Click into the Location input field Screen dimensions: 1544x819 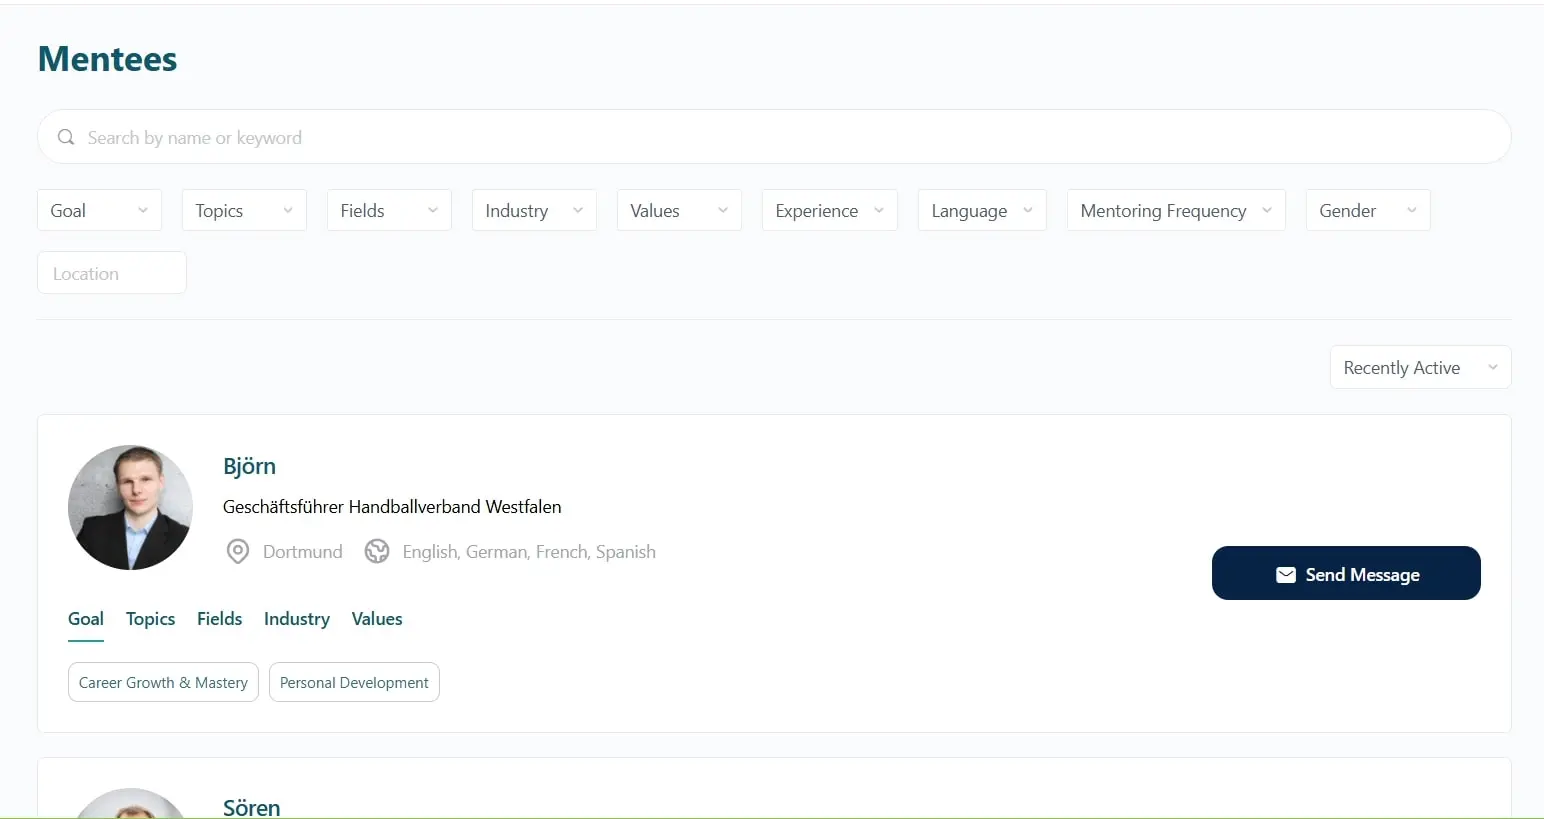tap(112, 273)
